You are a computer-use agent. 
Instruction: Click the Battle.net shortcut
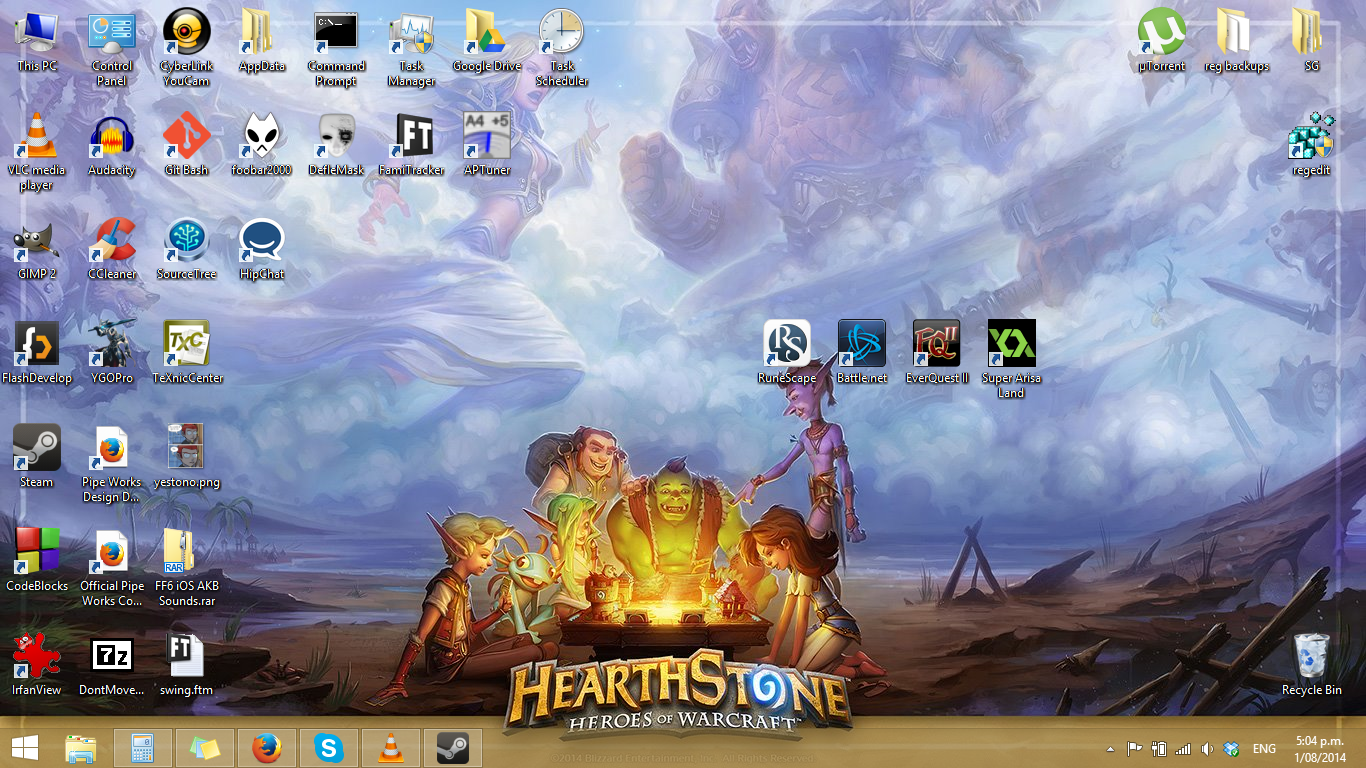(862, 353)
